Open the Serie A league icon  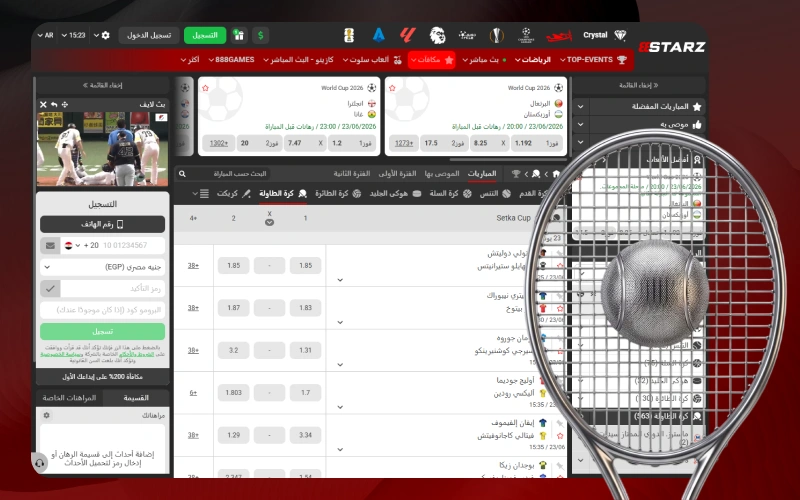tap(379, 35)
